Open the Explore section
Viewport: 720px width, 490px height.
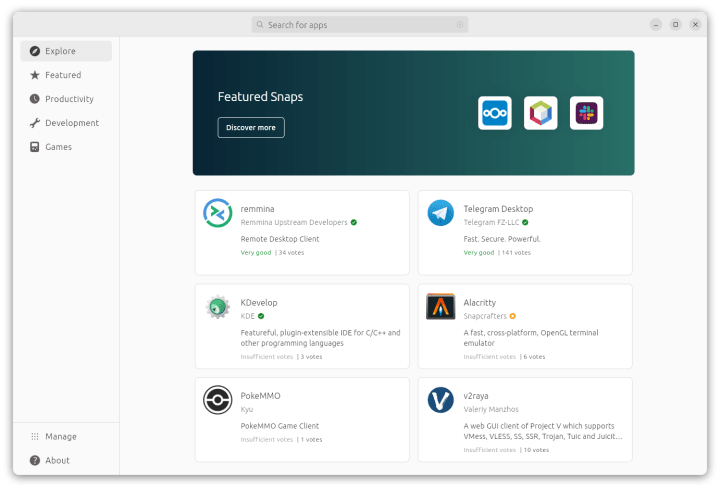pos(66,51)
